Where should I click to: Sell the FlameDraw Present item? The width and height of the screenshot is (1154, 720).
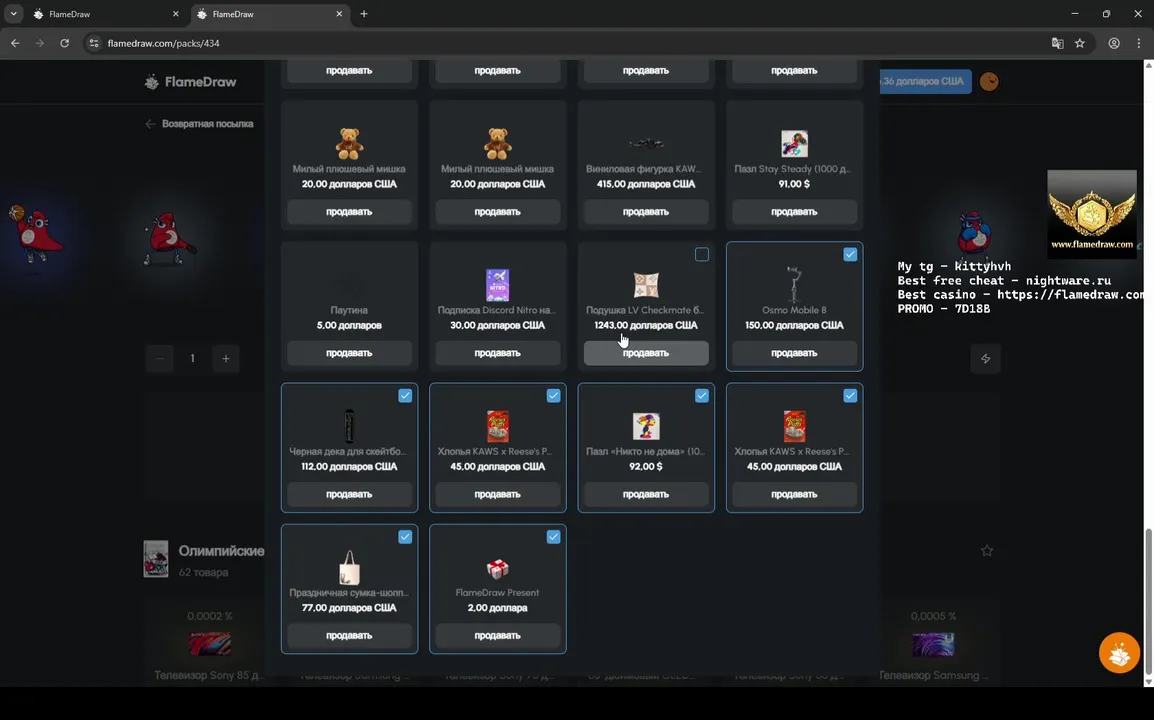pos(498,635)
